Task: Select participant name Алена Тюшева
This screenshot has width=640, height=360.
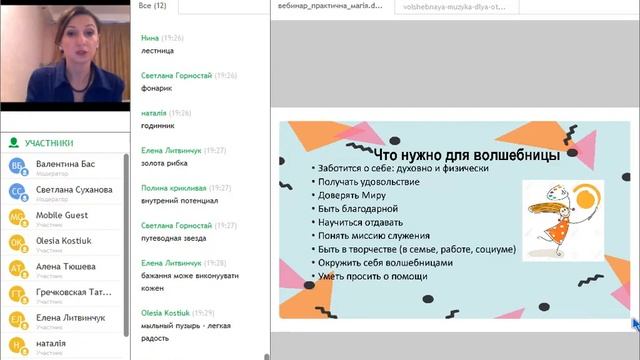Action: 66,267
